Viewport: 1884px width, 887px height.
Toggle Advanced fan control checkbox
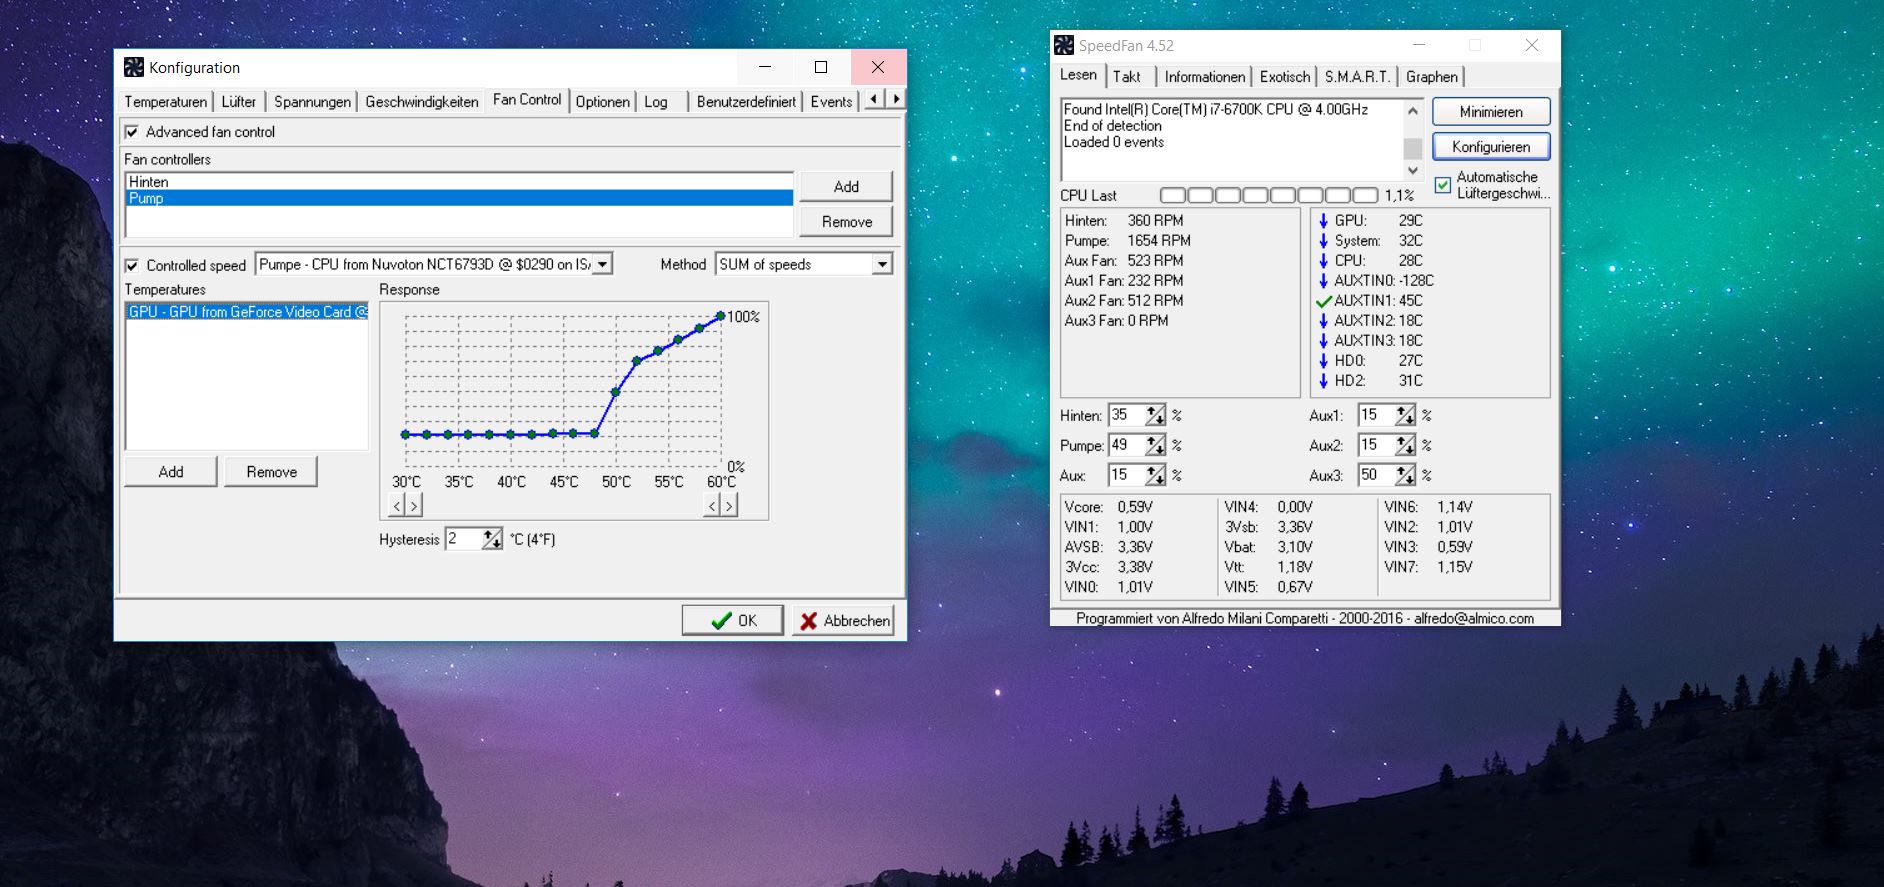click(x=131, y=132)
